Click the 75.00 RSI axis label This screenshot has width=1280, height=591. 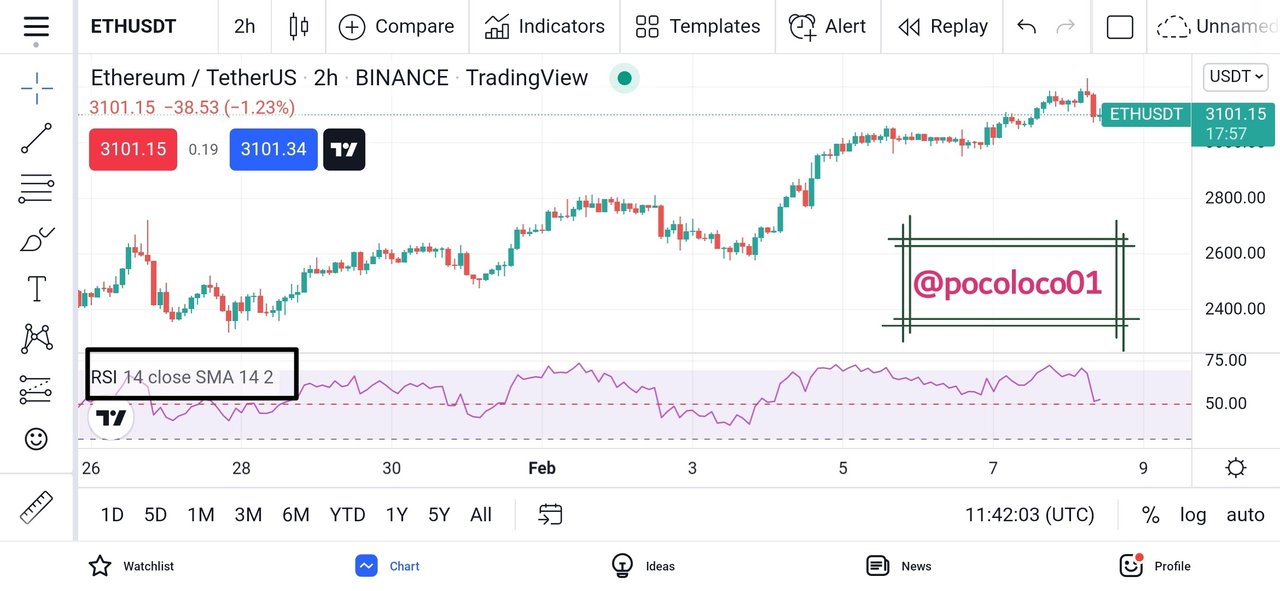pyautogui.click(x=1225, y=360)
